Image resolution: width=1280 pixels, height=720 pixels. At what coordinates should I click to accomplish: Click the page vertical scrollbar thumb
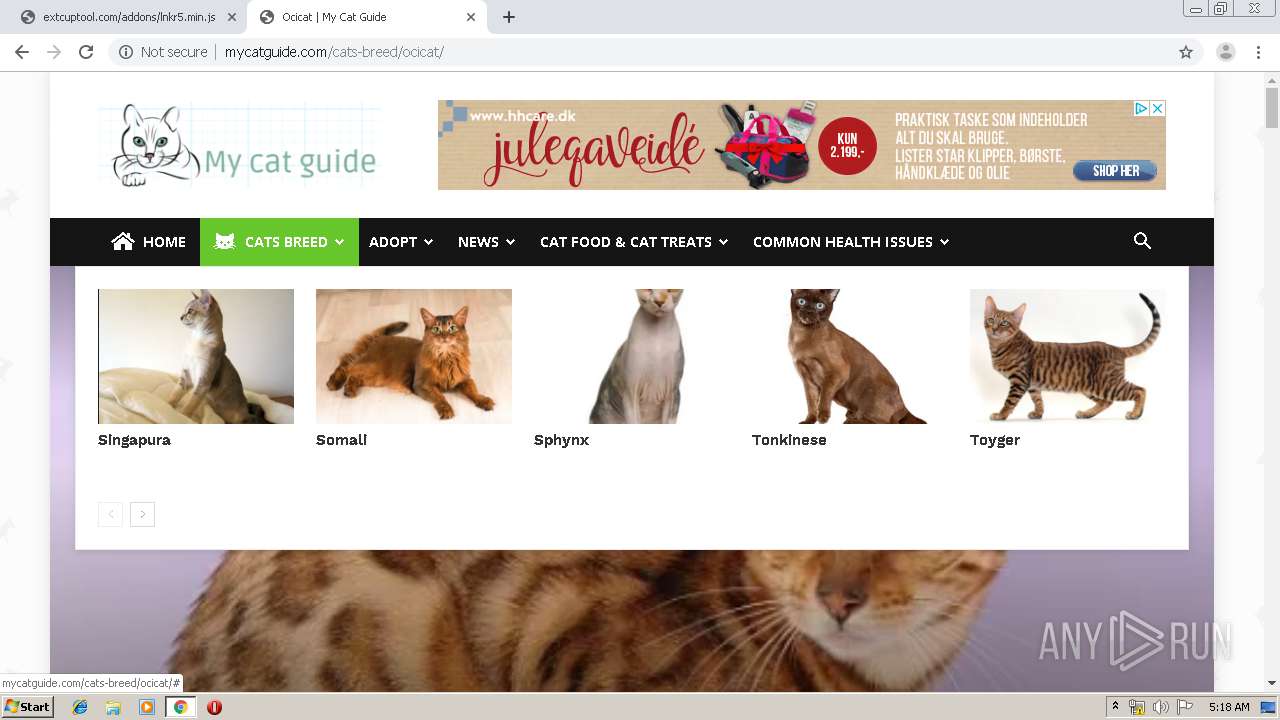coord(1272,106)
